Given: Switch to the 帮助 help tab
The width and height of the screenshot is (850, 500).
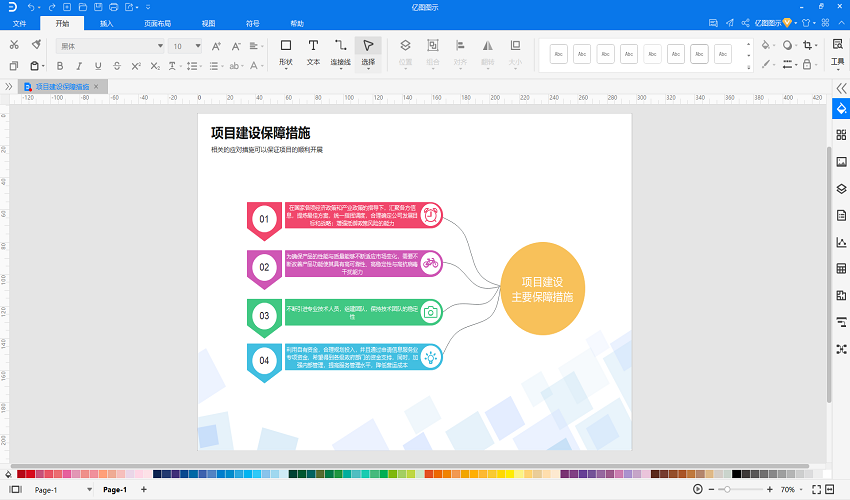Looking at the screenshot, I should point(297,23).
